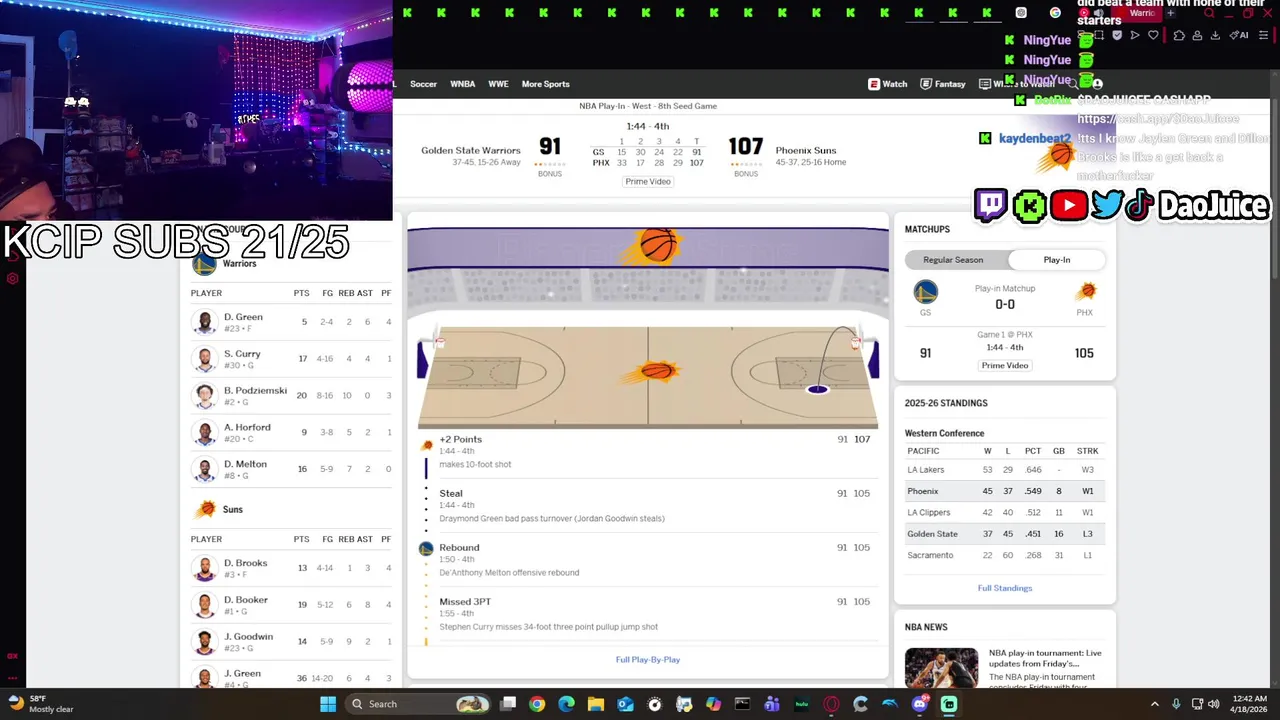Click the Golden State Warriors team name
Image resolution: width=1280 pixels, height=720 pixels.
(470, 150)
